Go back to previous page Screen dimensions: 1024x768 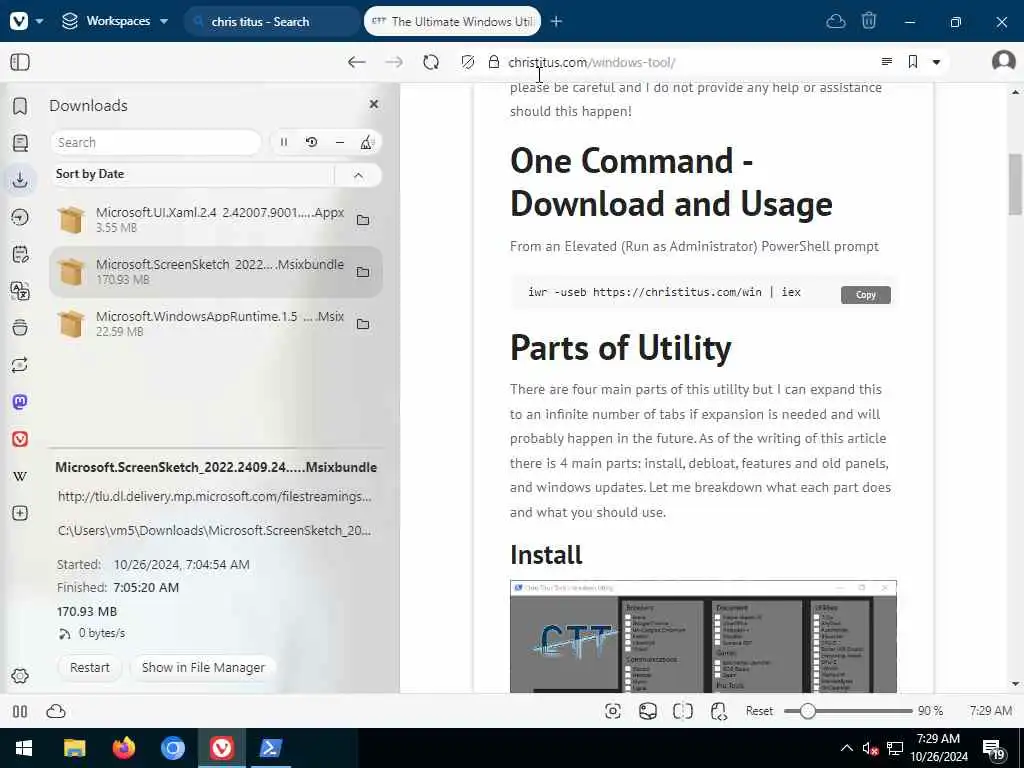coord(356,62)
